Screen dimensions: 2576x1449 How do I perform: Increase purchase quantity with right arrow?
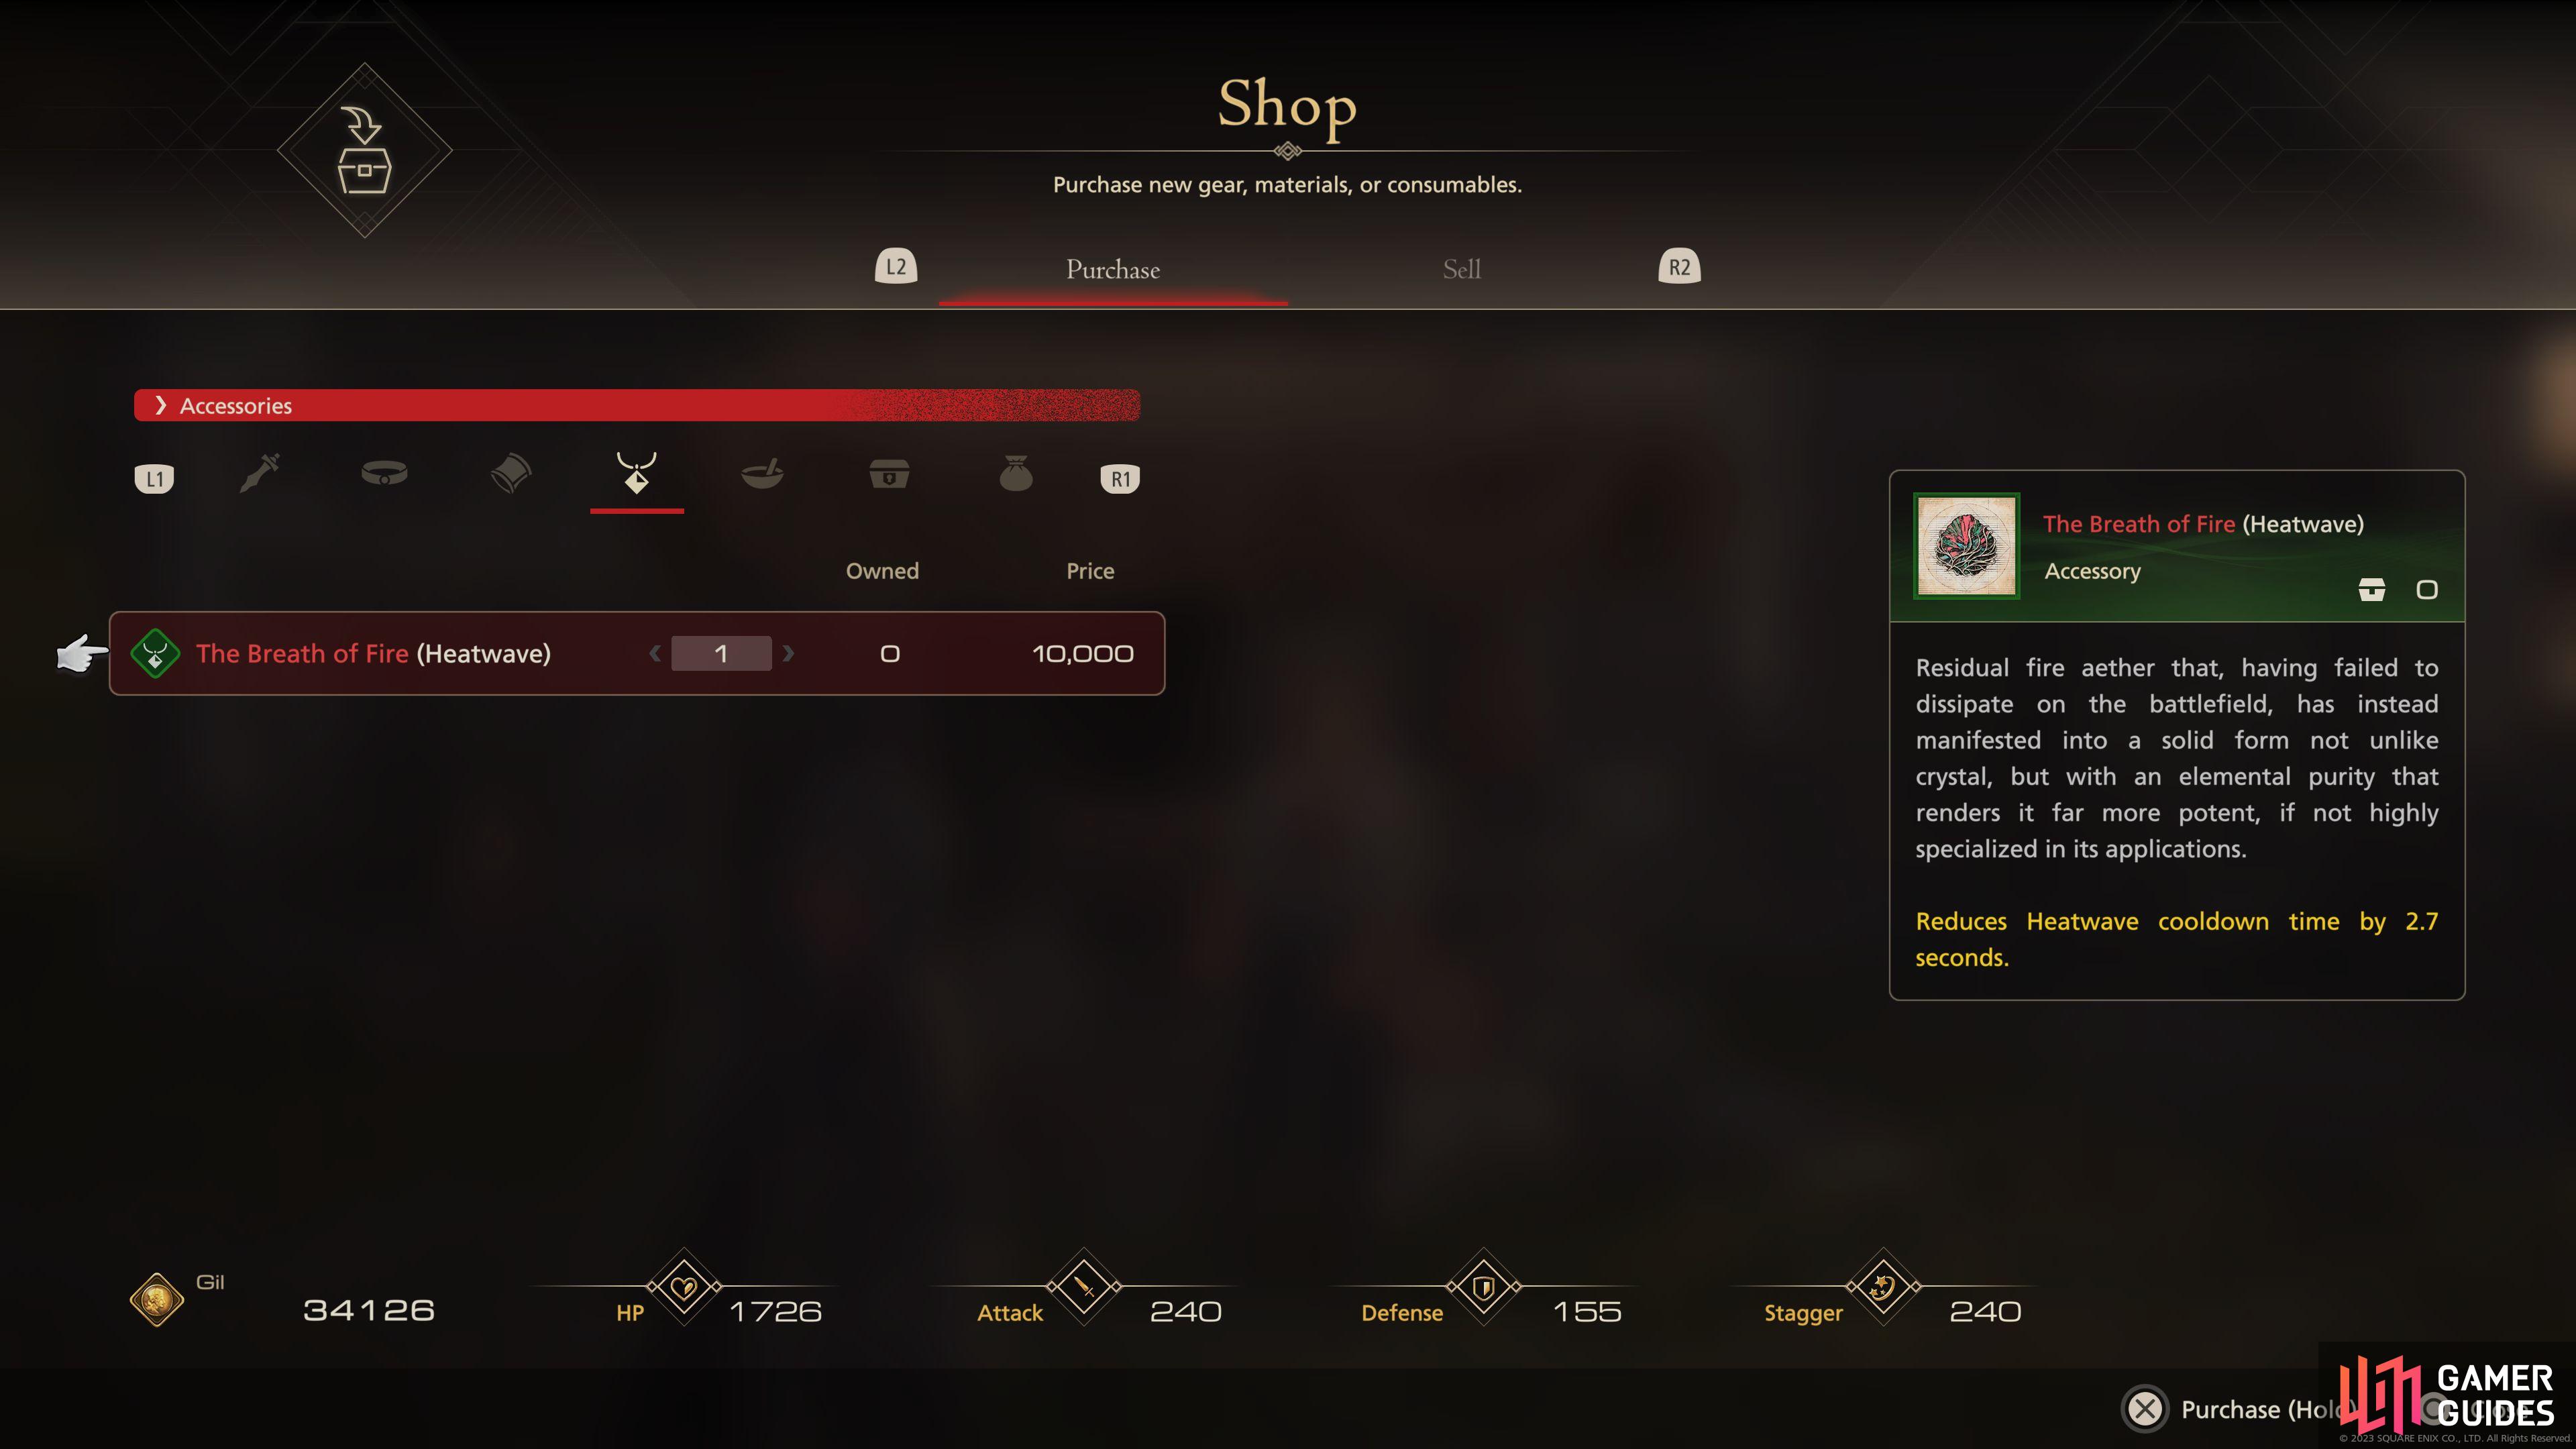pos(788,653)
